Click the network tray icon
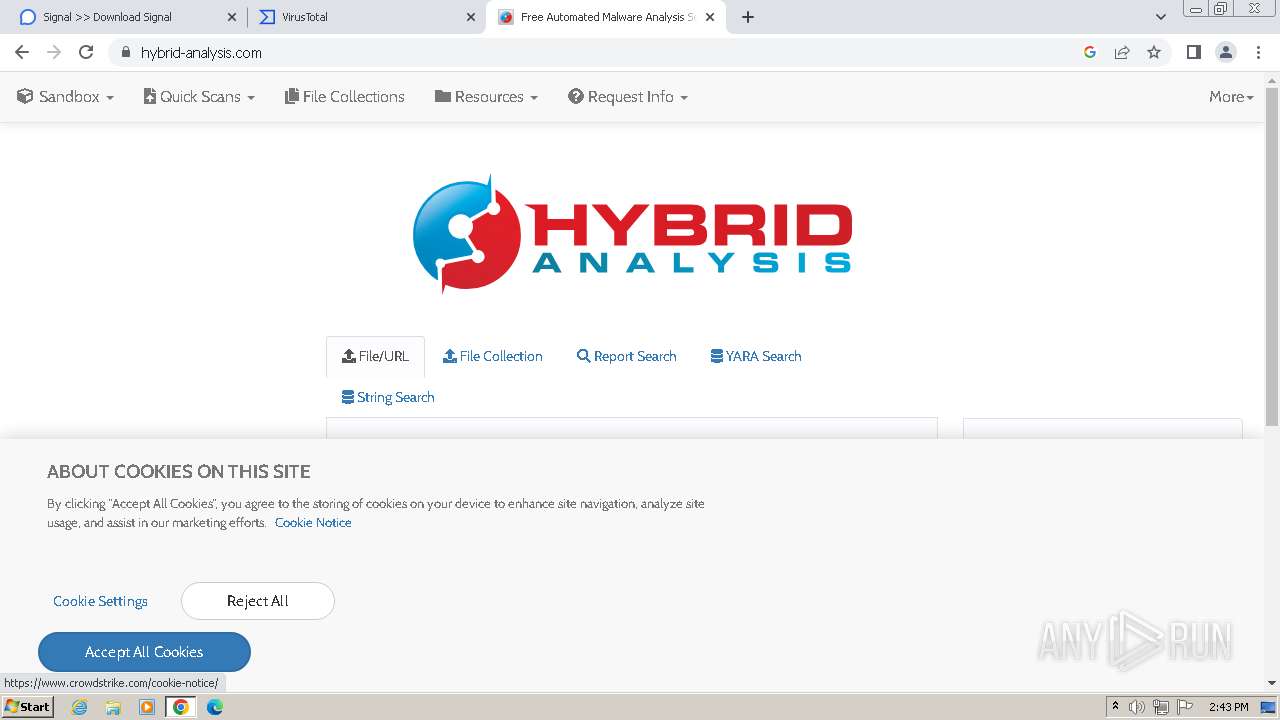 coord(1161,707)
